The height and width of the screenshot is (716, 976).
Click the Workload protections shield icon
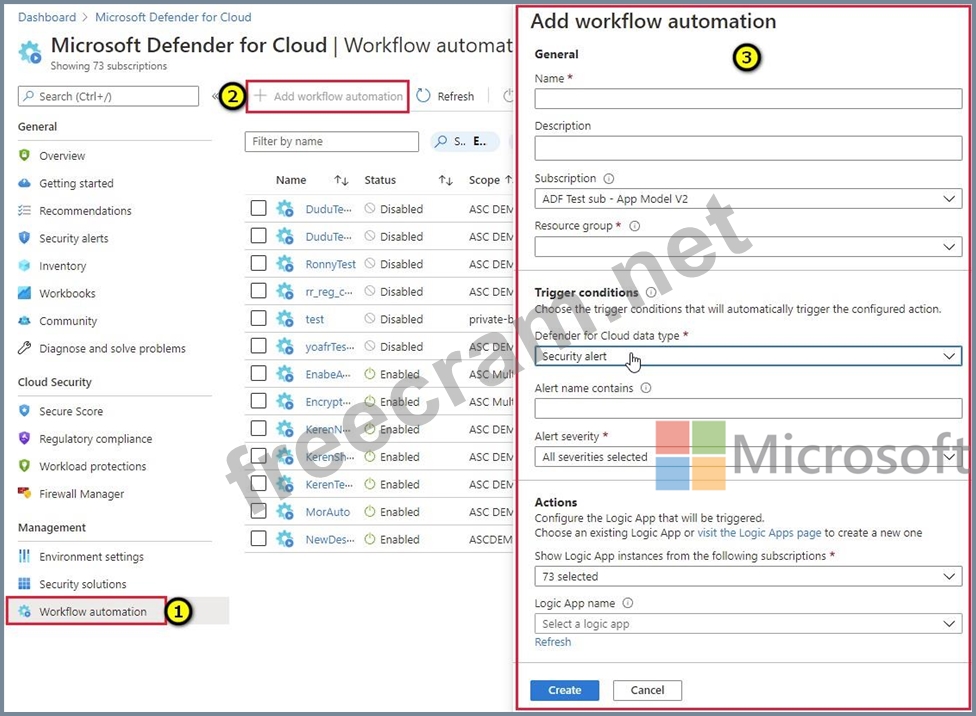(24, 466)
